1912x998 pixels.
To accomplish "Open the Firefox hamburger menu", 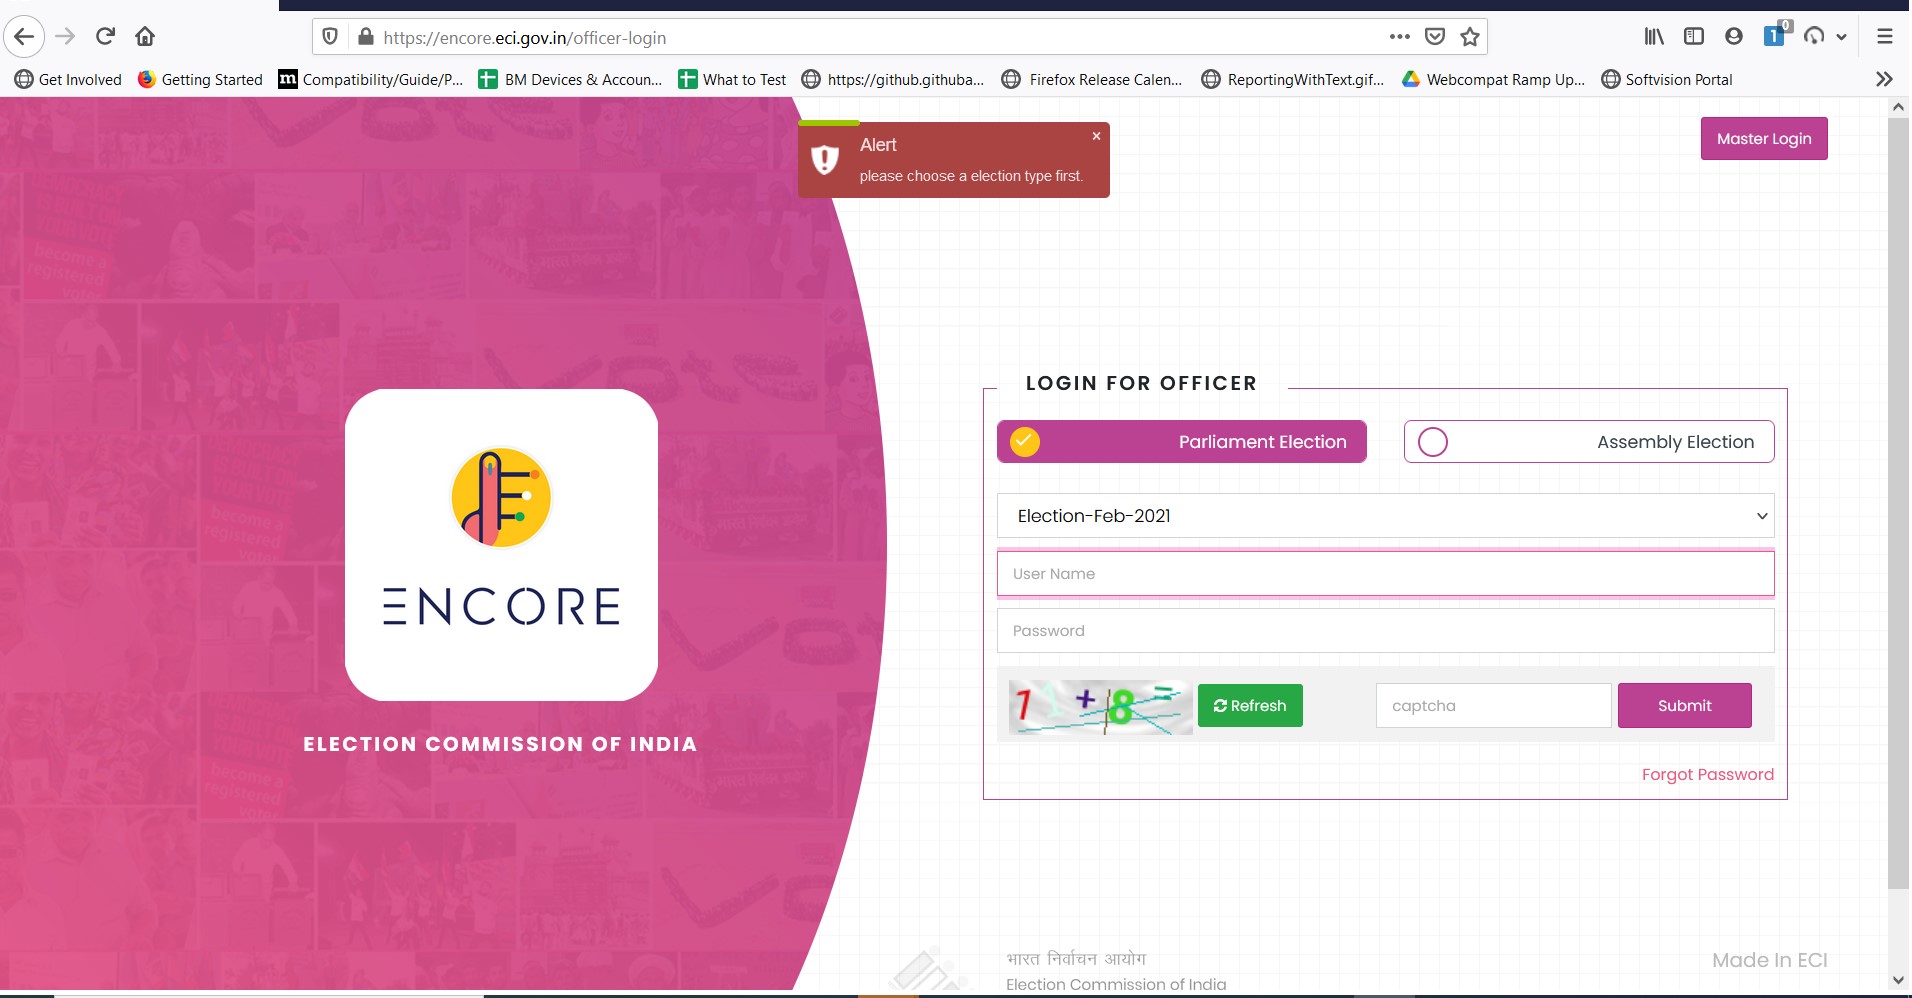I will click(1885, 36).
